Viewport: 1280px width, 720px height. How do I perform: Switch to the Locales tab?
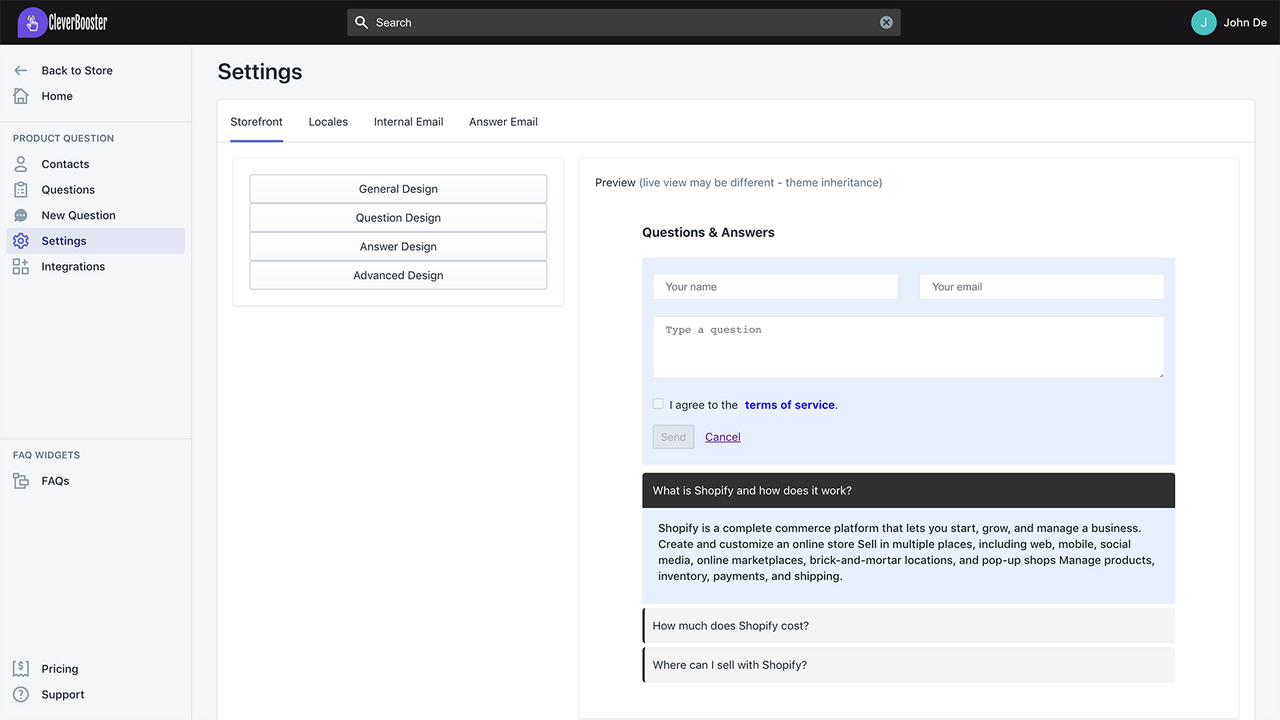328,121
